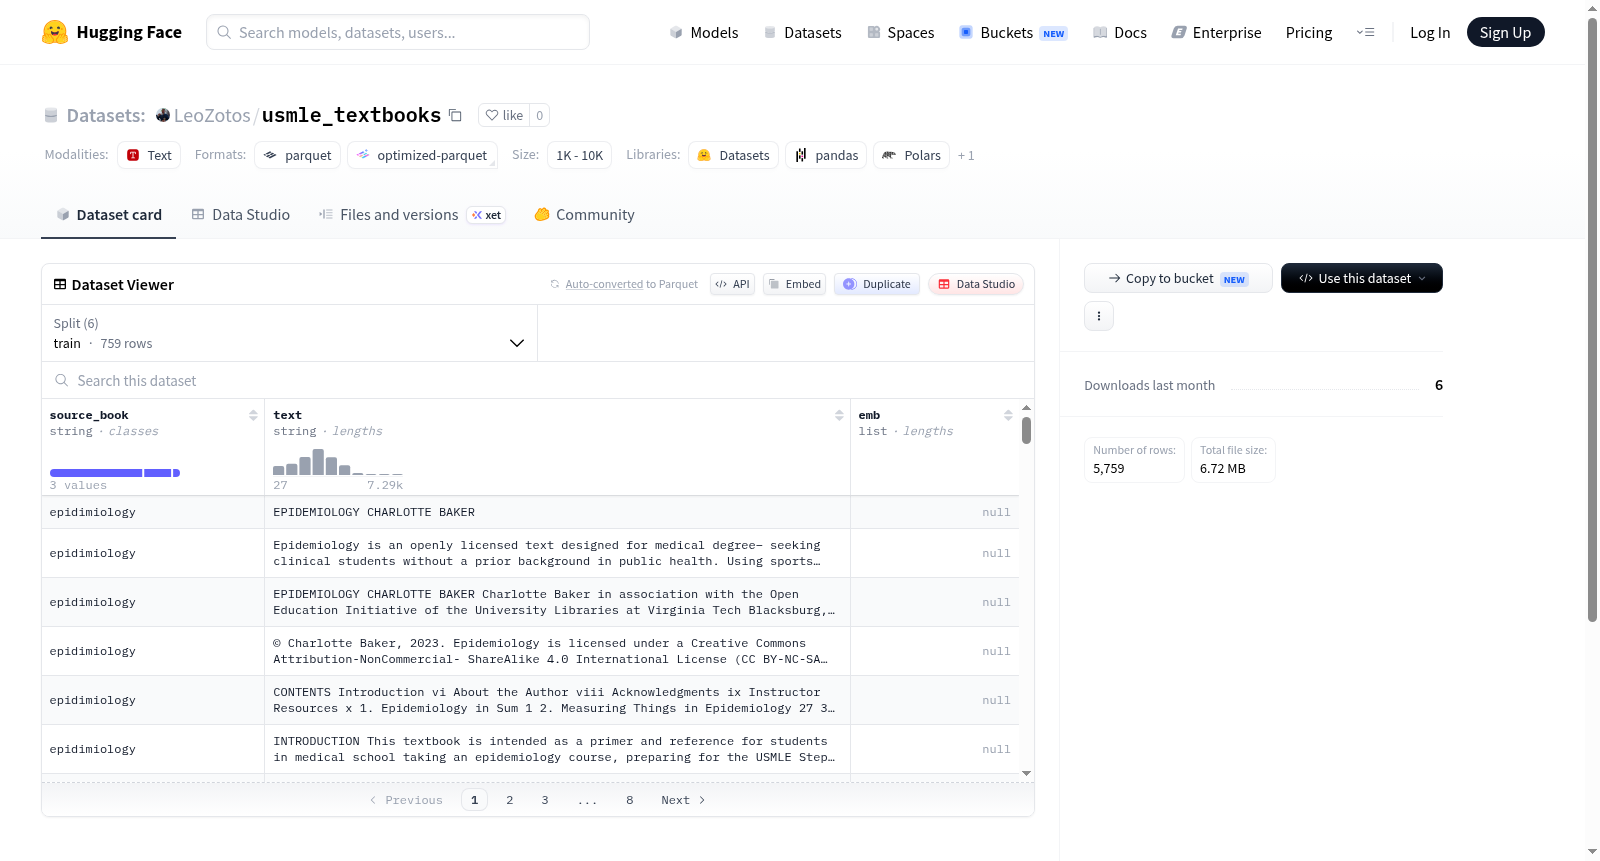Open Enterprise in the navigation
Image resolution: width=1600 pixels, height=861 pixels.
pyautogui.click(x=1216, y=32)
